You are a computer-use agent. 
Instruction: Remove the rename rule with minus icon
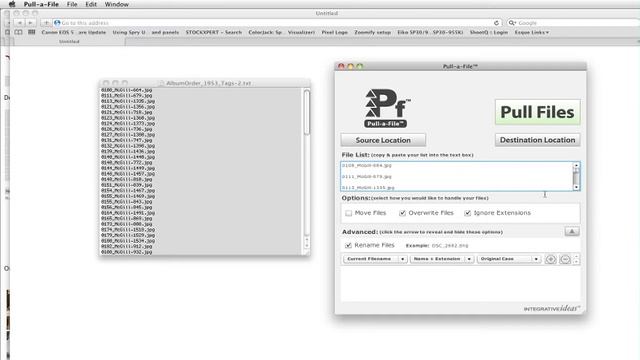pos(565,259)
